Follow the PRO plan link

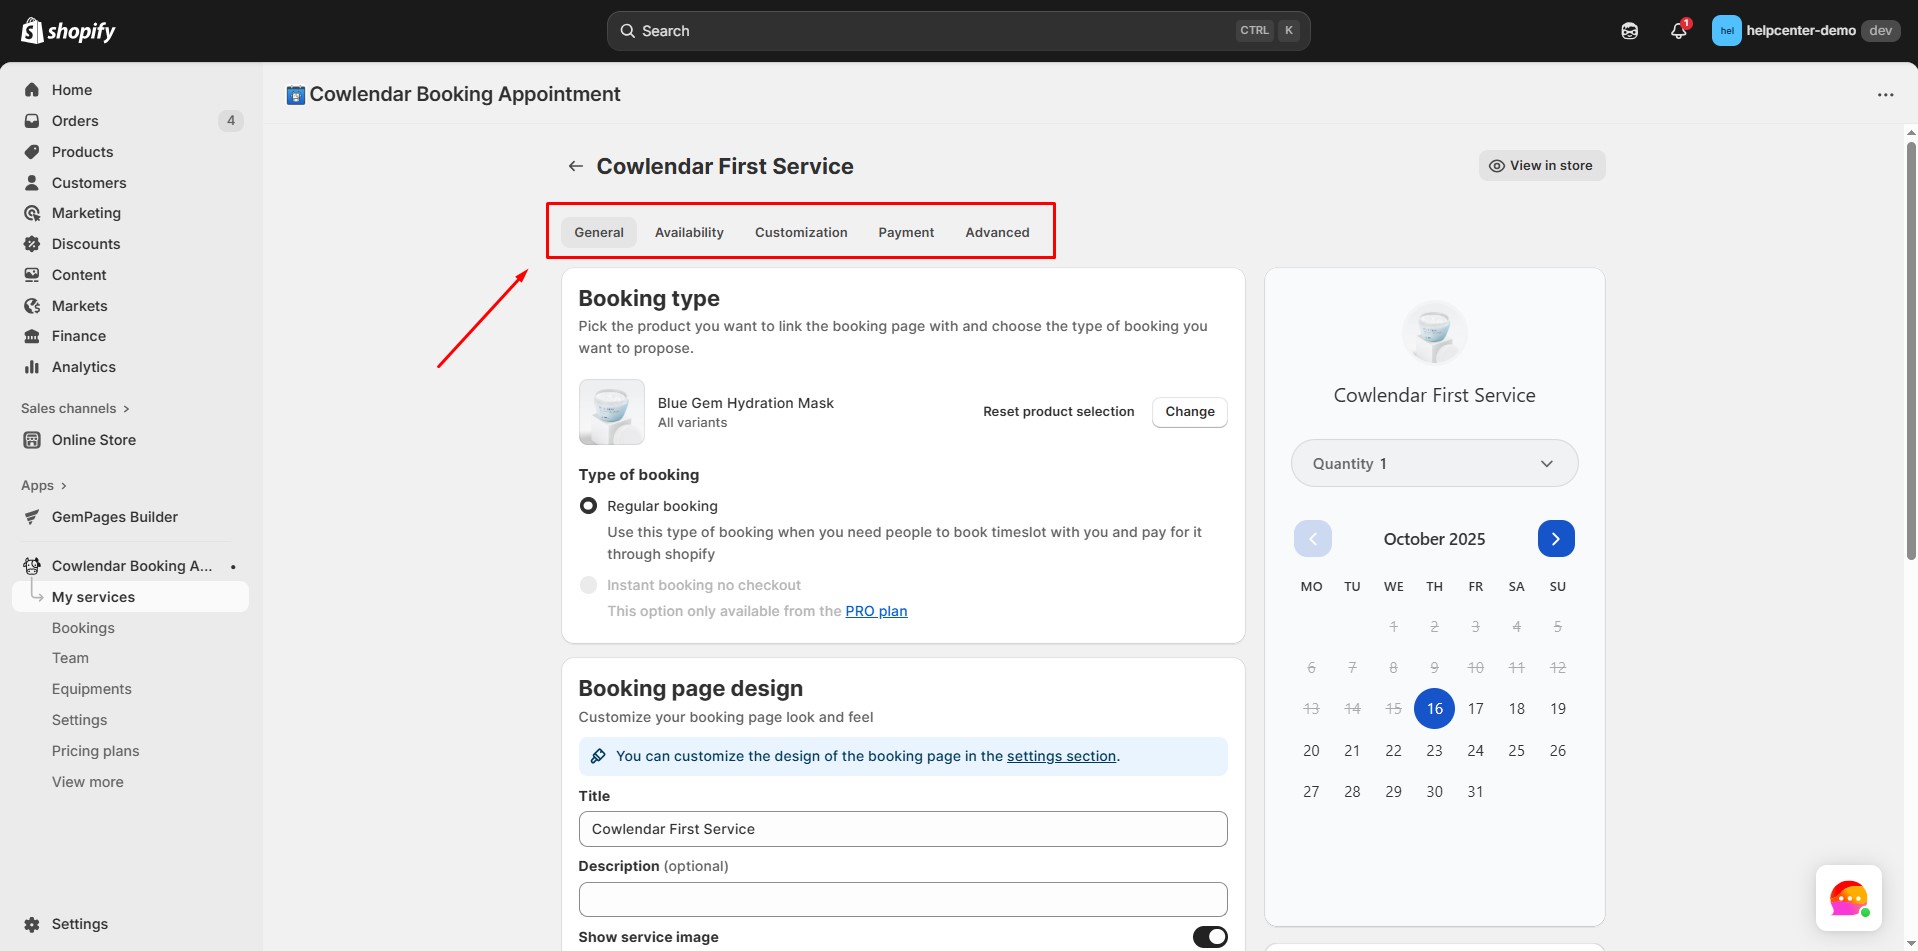(x=876, y=611)
